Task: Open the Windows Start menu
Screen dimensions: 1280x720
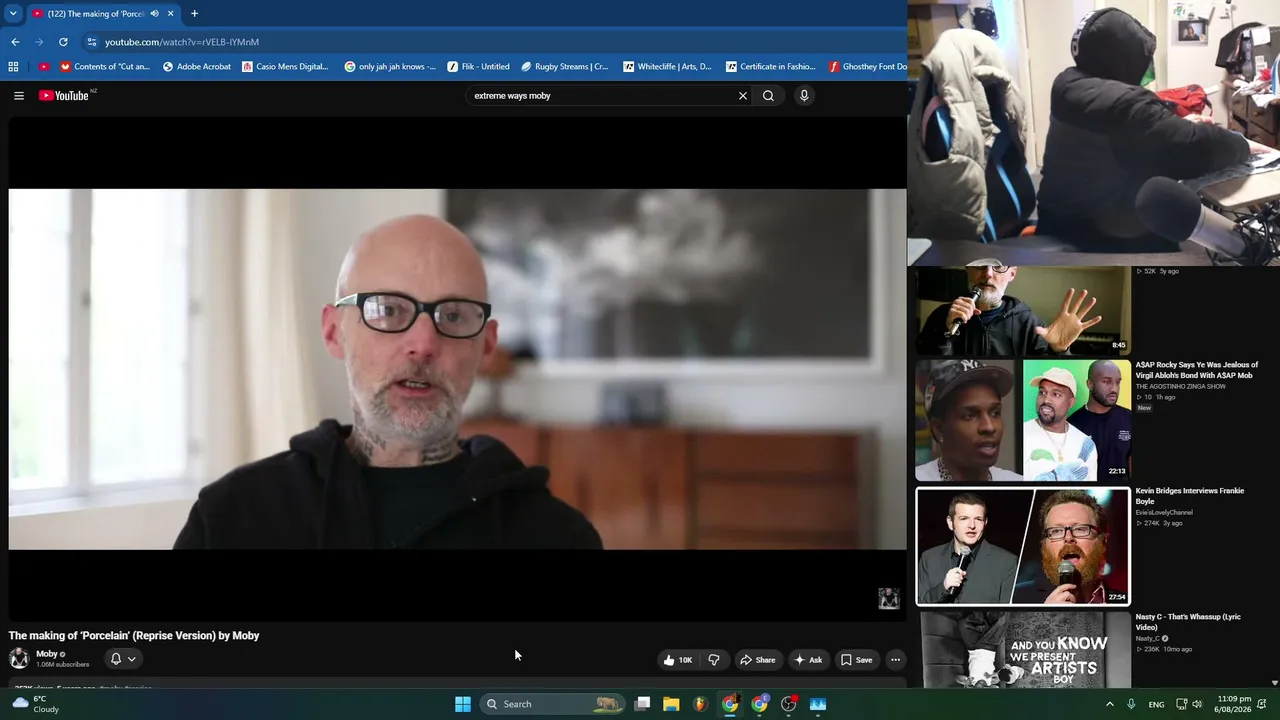Action: point(463,704)
